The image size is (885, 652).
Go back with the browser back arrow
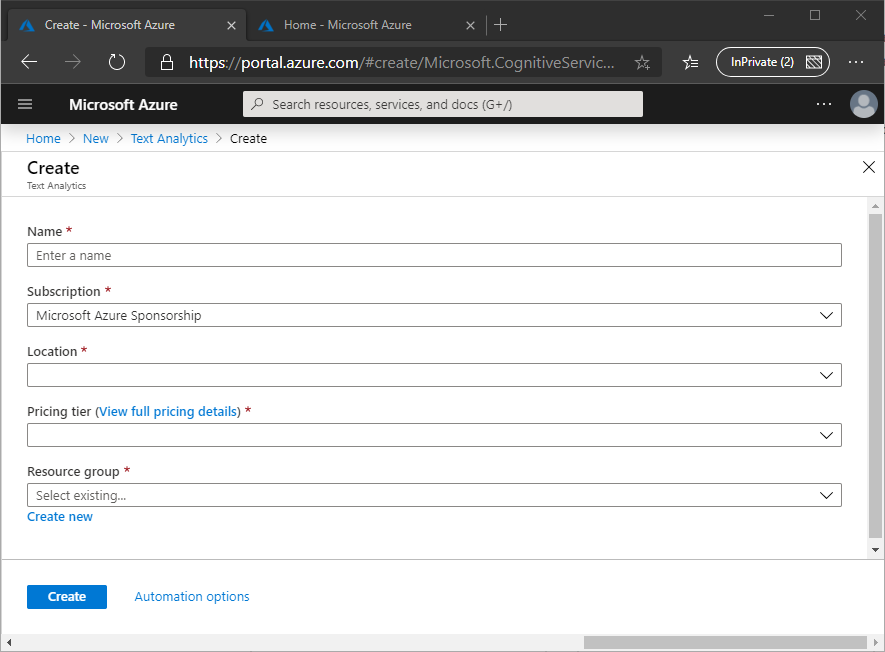click(29, 62)
